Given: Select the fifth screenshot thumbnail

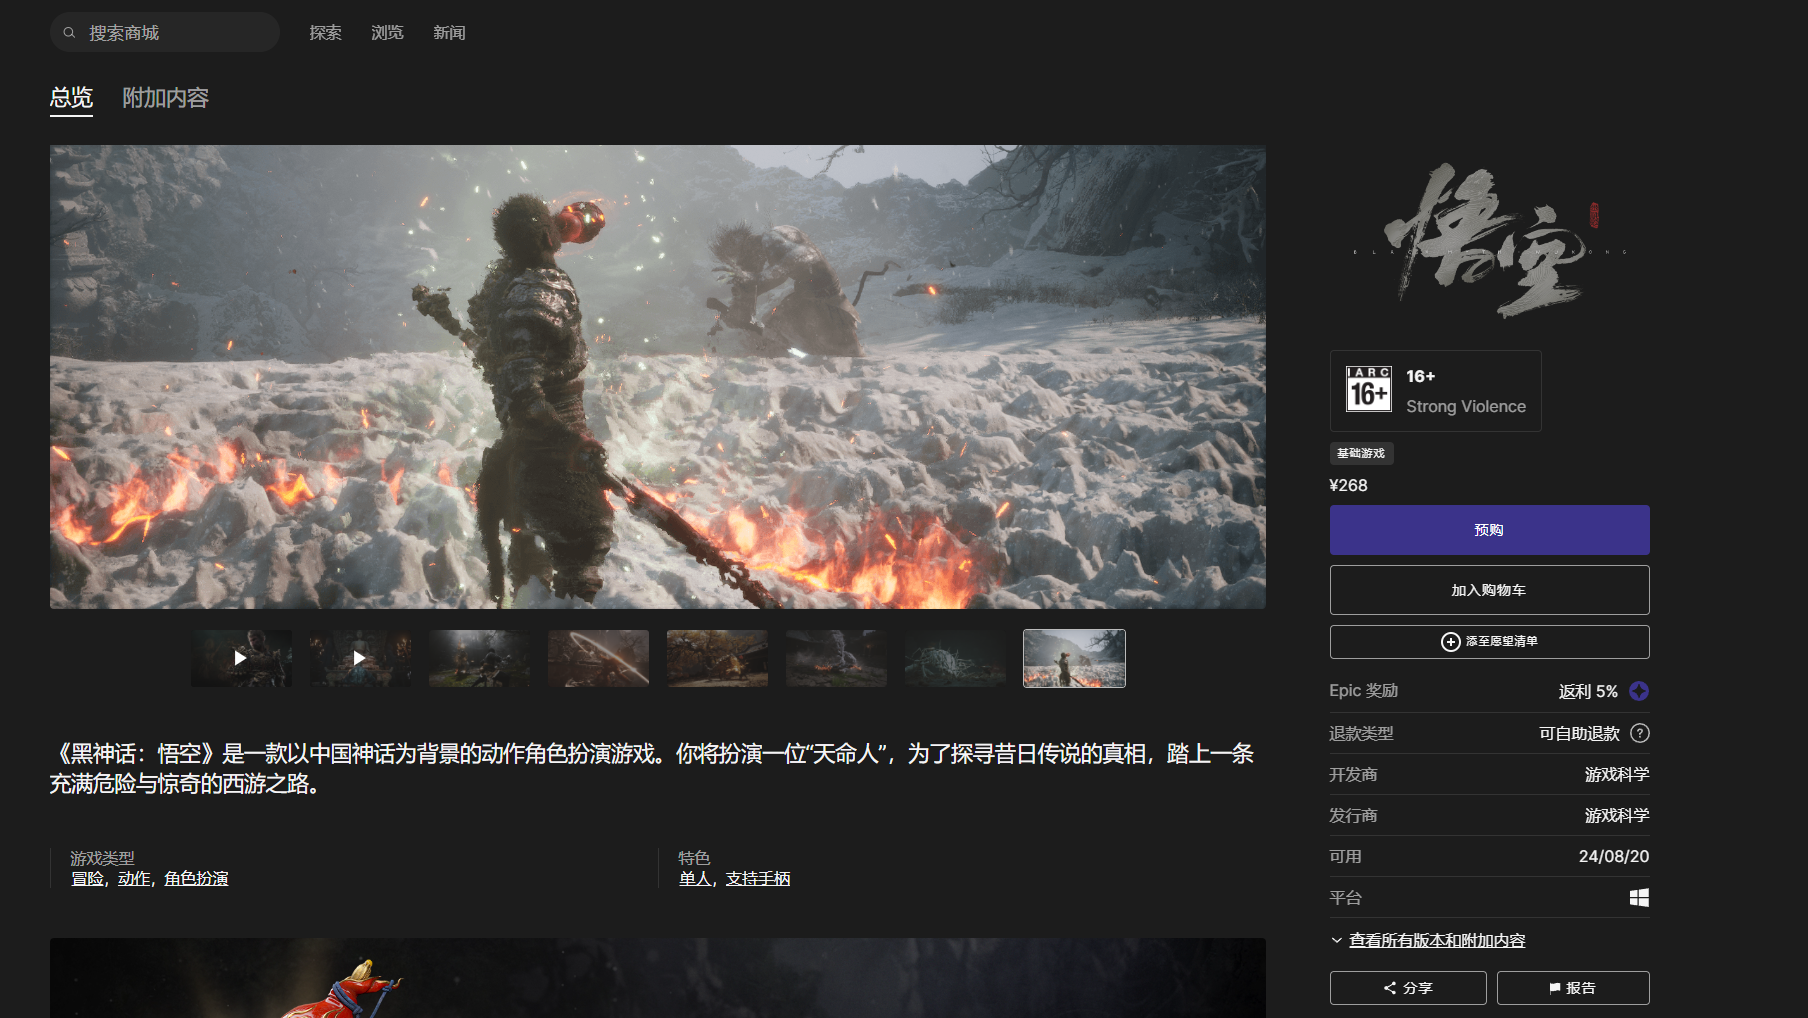Looking at the screenshot, I should [718, 658].
